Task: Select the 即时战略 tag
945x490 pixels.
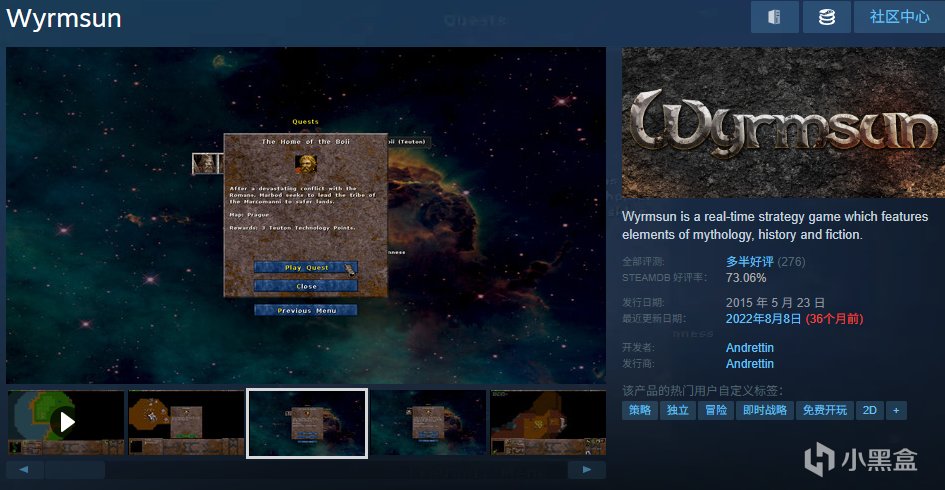Action: (765, 410)
